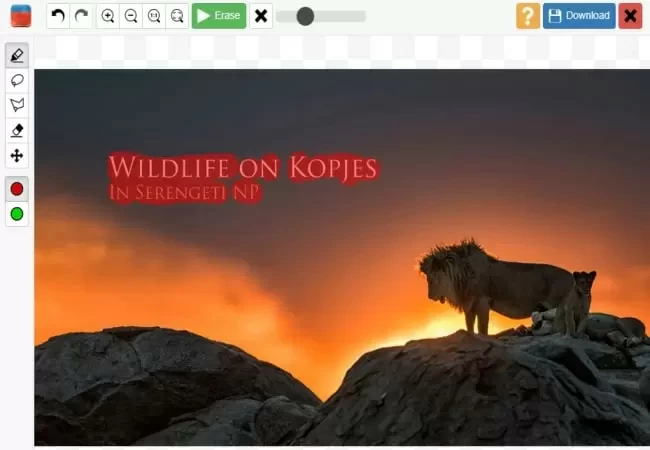650x450 pixels.
Task: Adjust the brush size slider
Action: tap(306, 16)
